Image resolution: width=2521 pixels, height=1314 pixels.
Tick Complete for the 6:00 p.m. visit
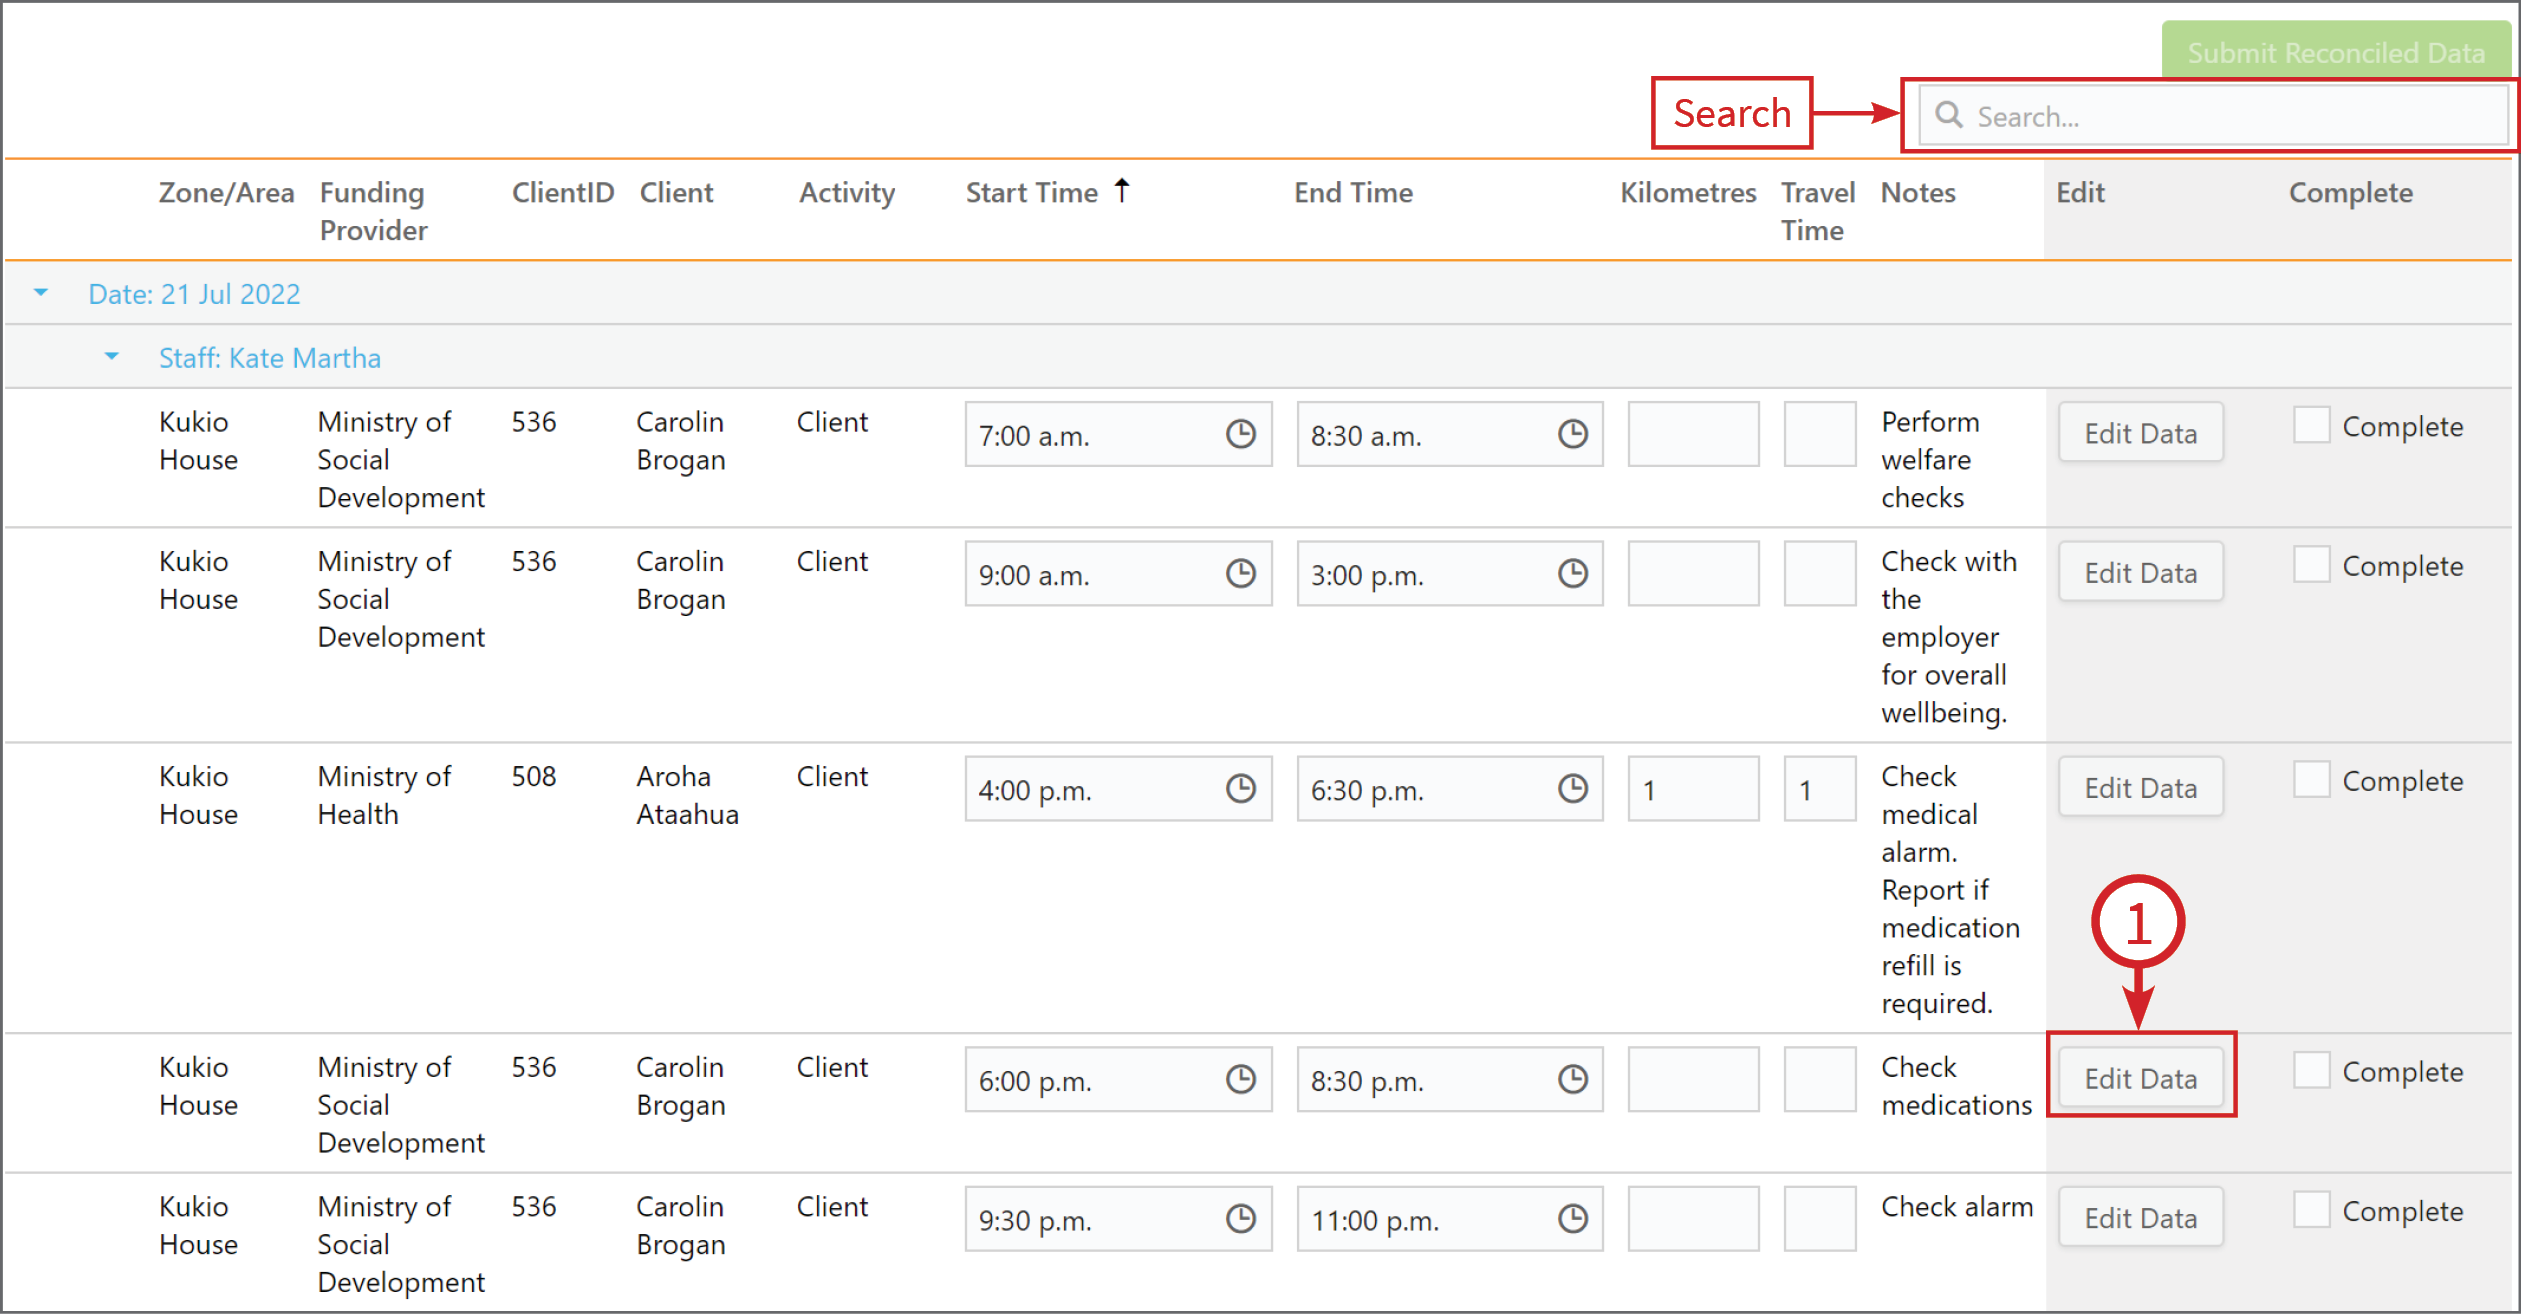click(x=2311, y=1070)
